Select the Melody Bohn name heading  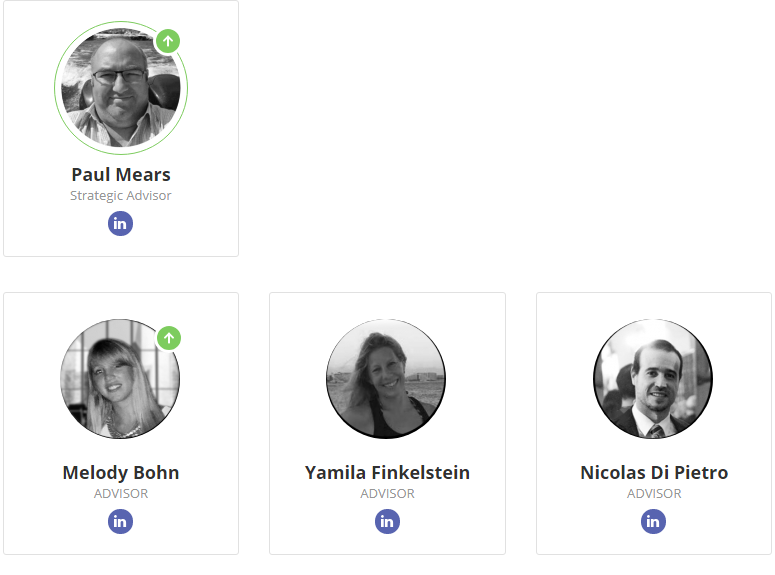coord(121,472)
